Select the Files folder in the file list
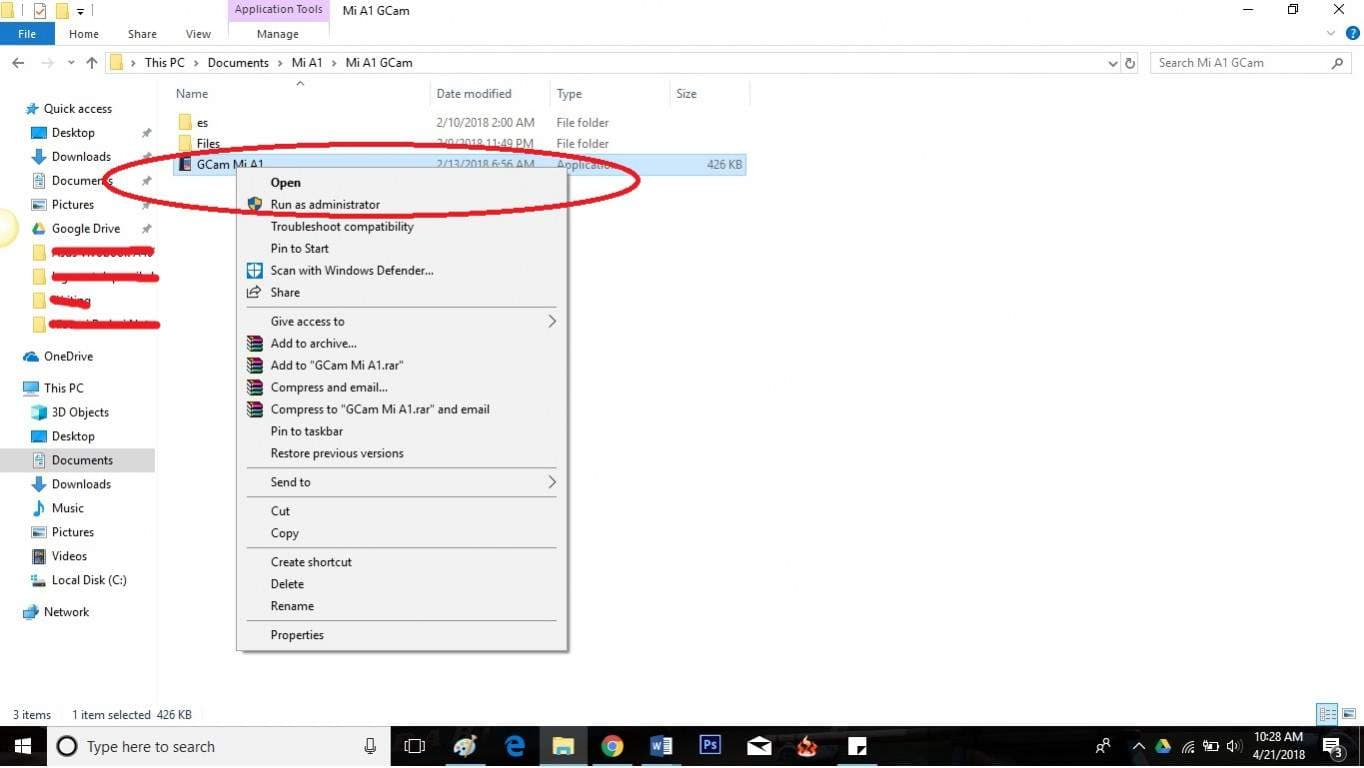1364x768 pixels. point(208,143)
